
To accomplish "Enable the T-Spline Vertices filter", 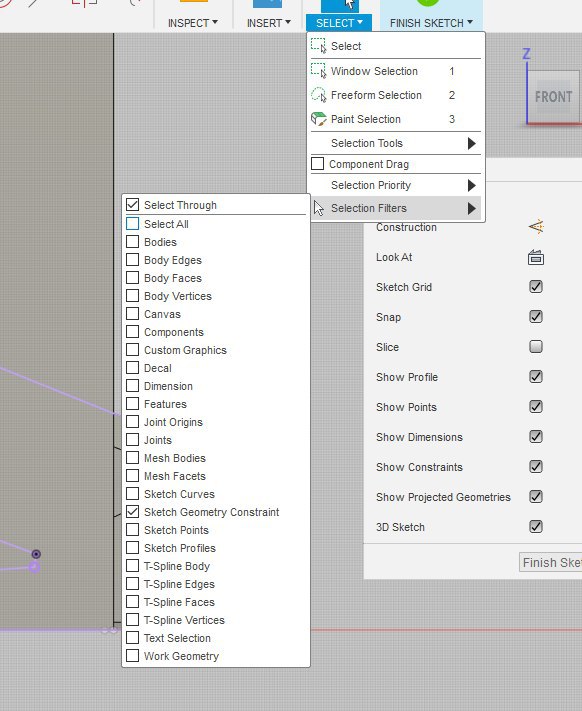I will 132,619.
